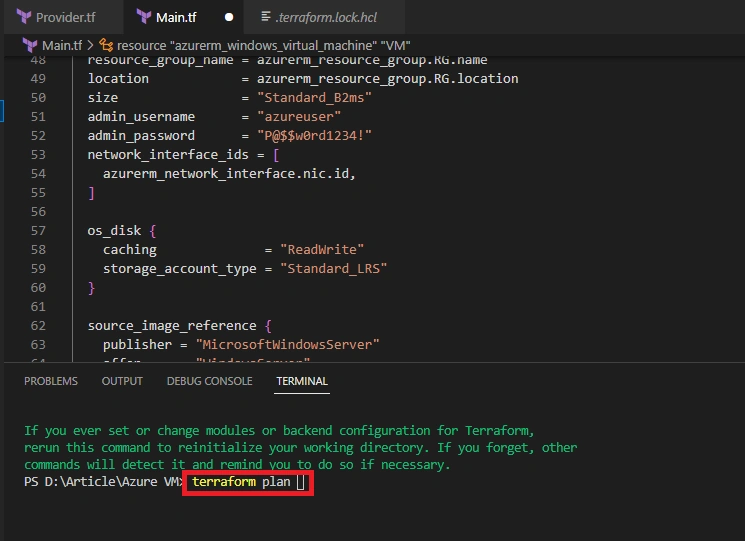This screenshot has width=745, height=541.
Task: Click line number 57 in the gutter
Action: (x=38, y=231)
